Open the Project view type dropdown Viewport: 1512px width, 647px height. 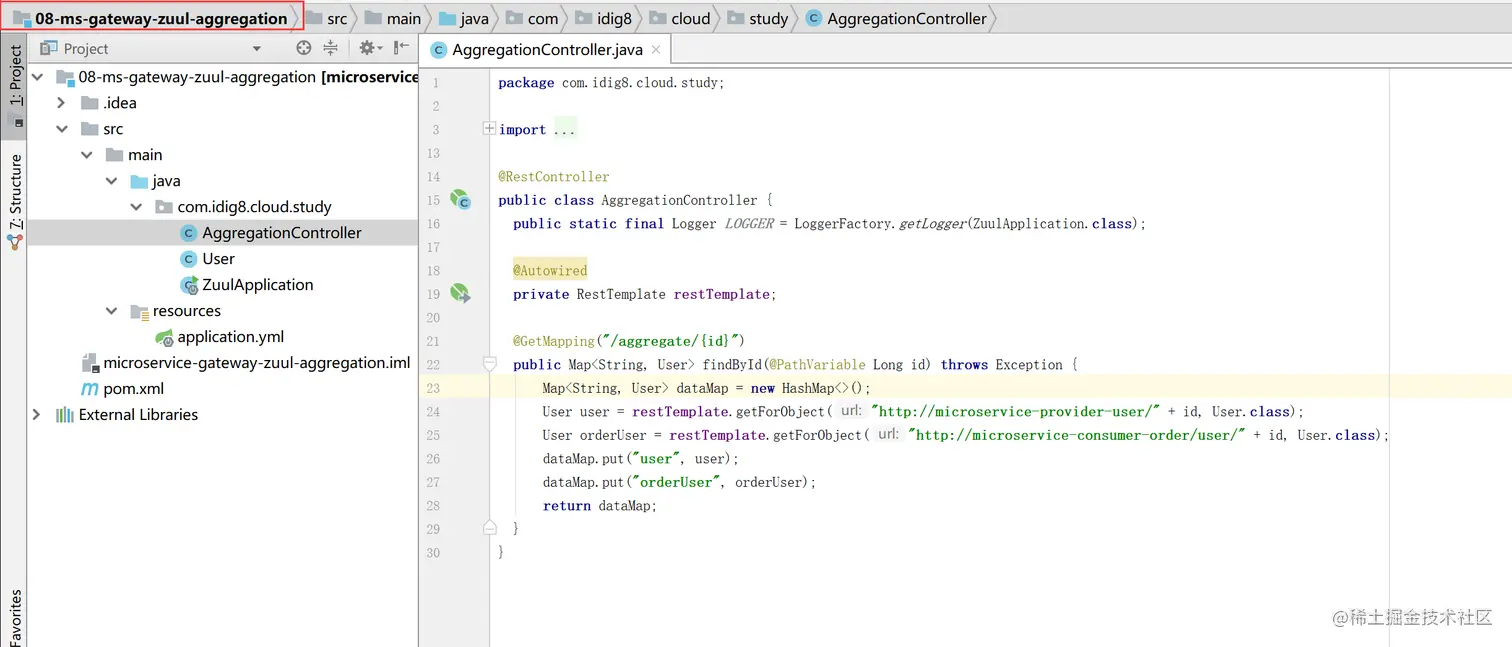point(256,49)
